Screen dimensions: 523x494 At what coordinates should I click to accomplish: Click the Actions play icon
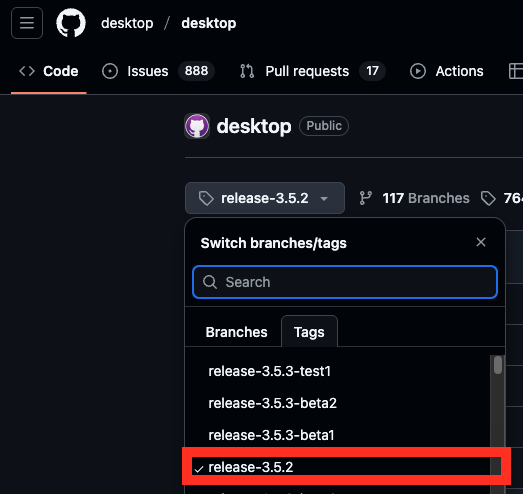[x=418, y=71]
